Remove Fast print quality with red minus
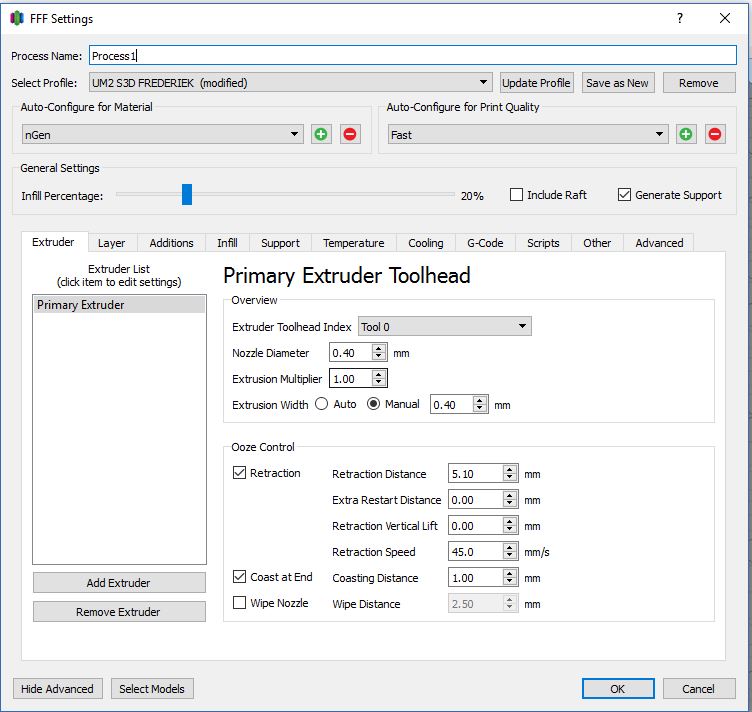Screen dimensions: 752x712 [x=715, y=134]
